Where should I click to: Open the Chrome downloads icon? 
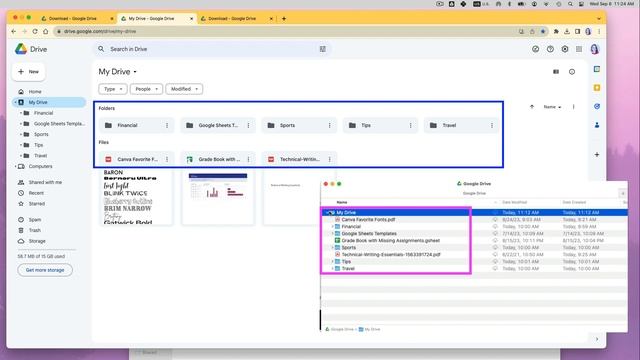567,31
